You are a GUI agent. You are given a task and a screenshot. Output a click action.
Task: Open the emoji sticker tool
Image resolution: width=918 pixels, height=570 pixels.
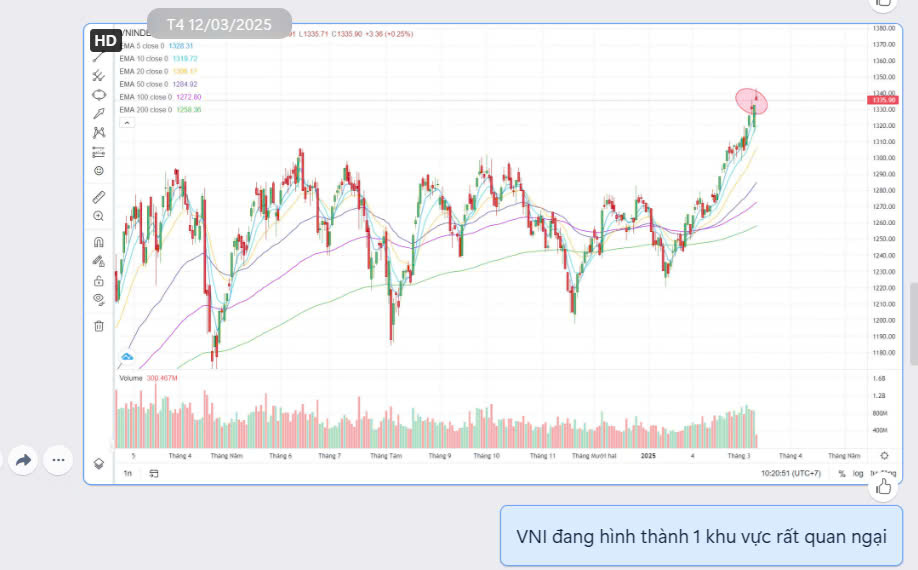point(98,170)
